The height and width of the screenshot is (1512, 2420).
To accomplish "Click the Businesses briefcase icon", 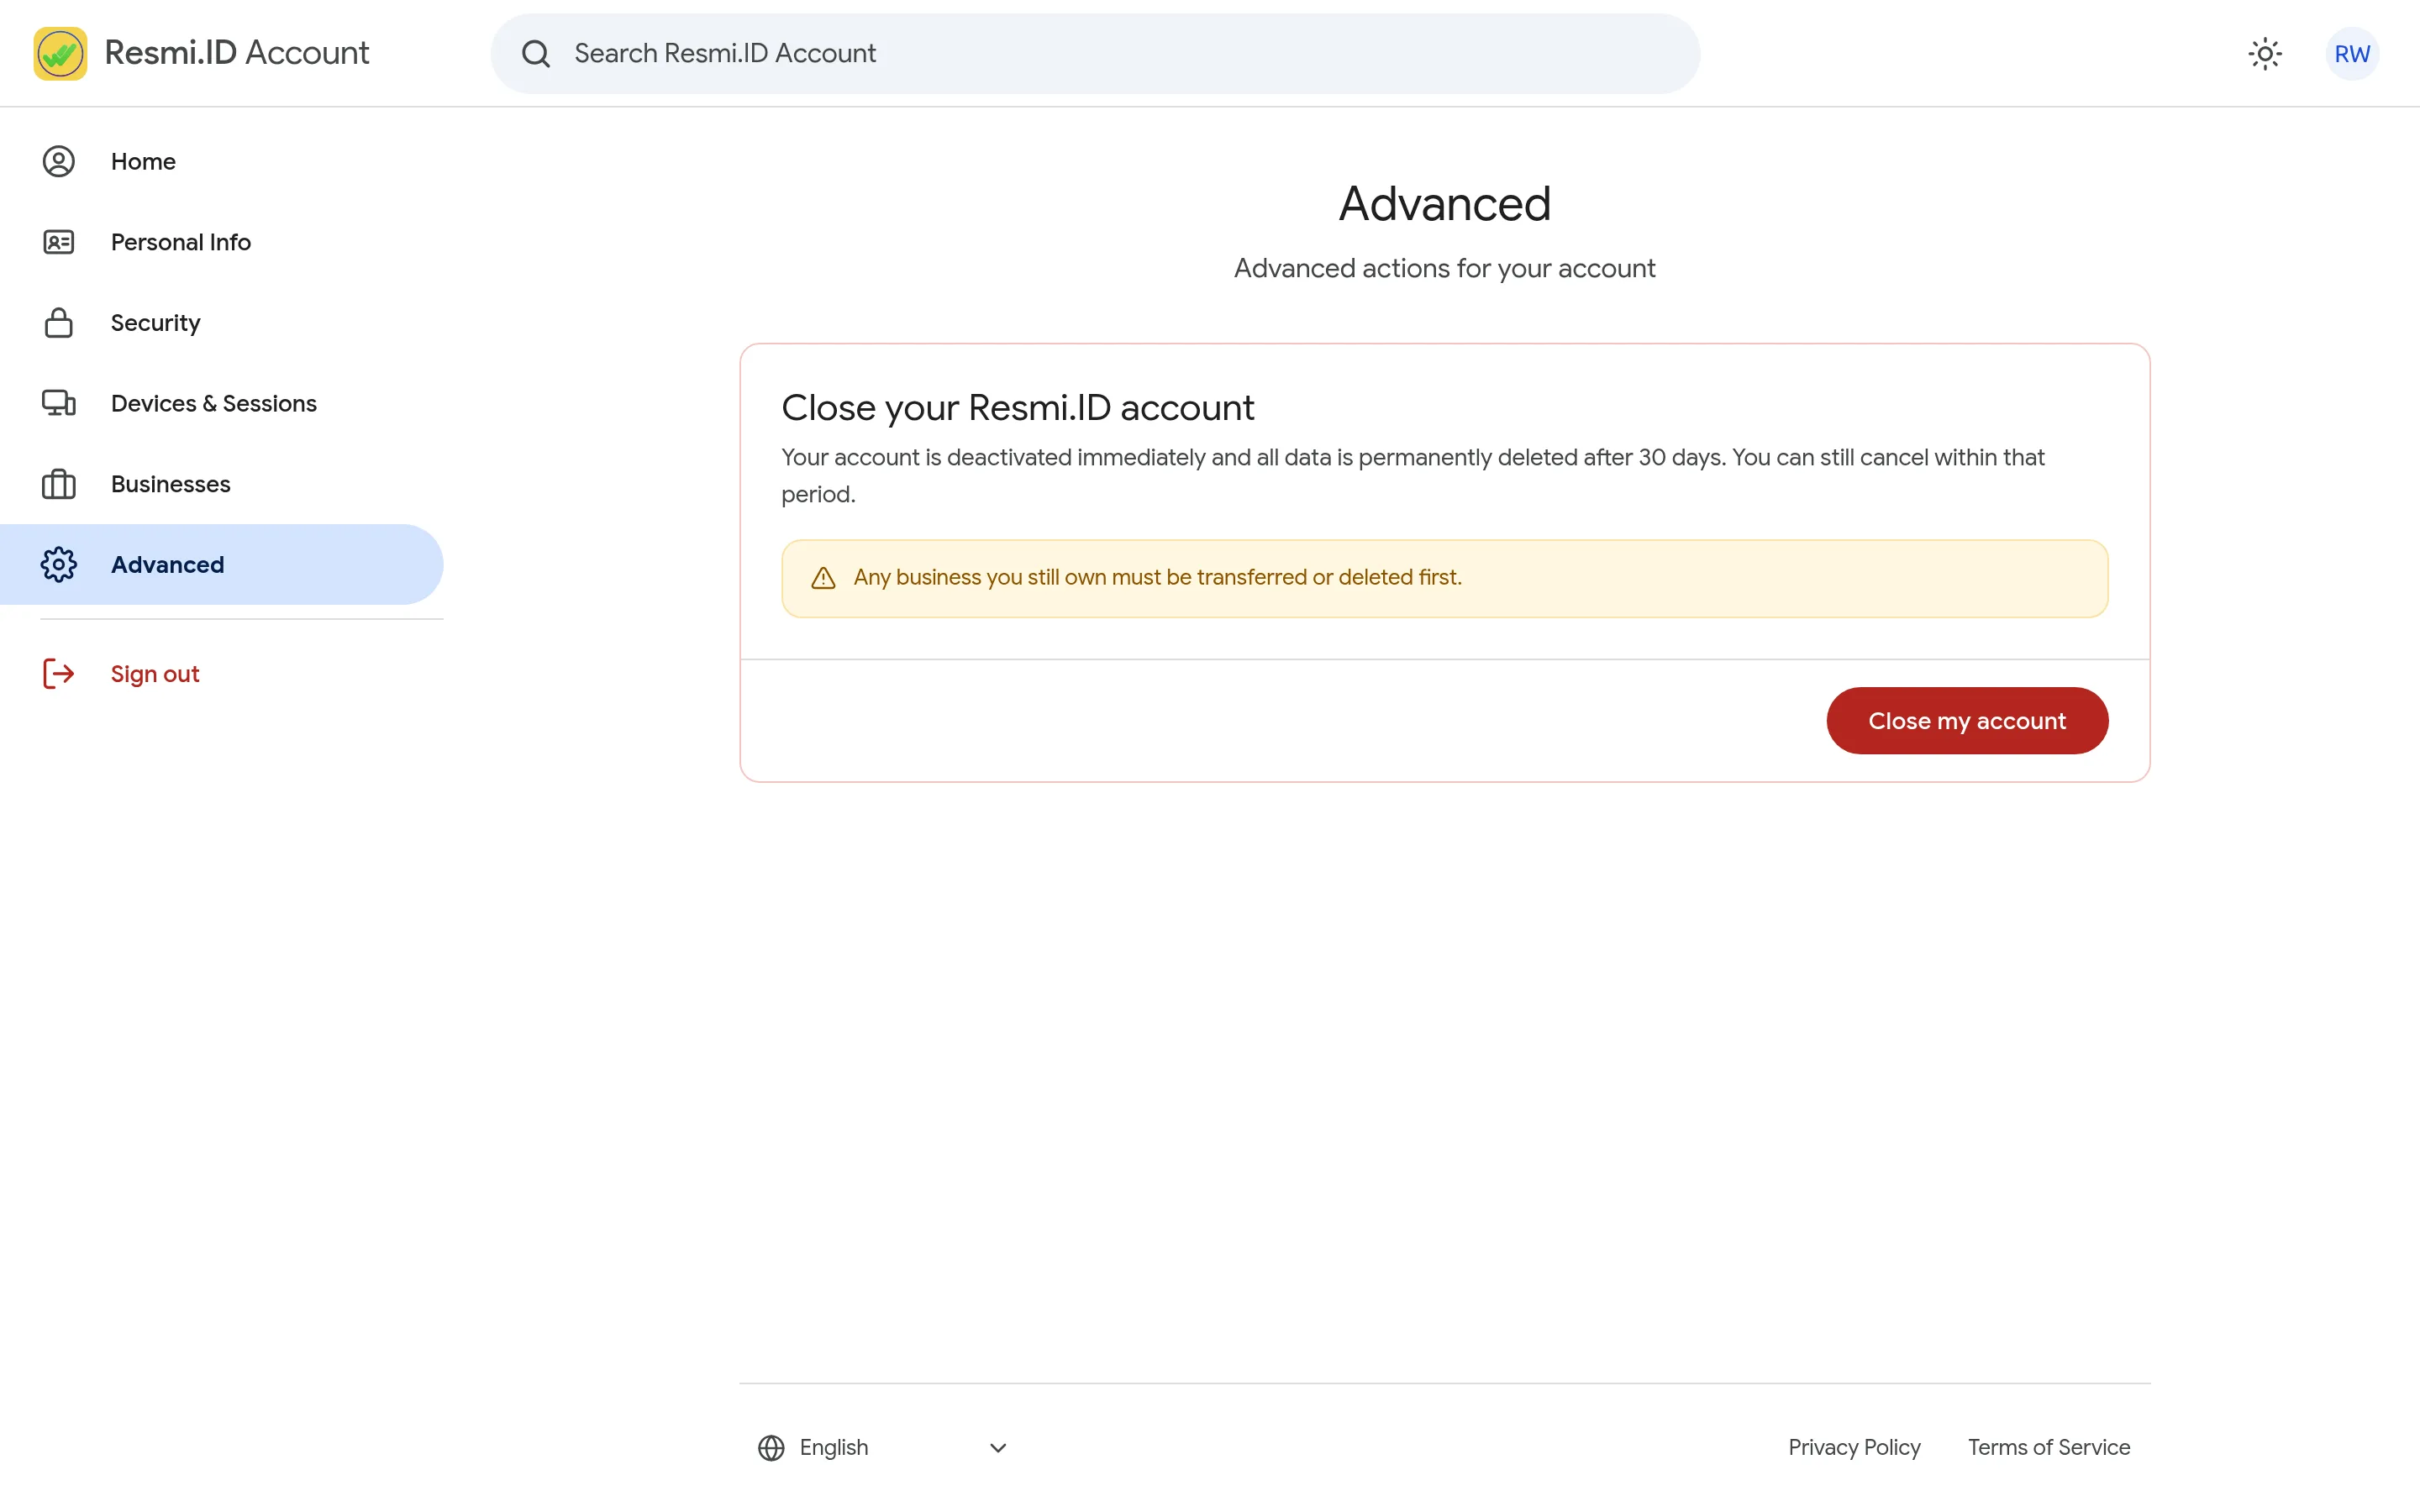I will [59, 484].
